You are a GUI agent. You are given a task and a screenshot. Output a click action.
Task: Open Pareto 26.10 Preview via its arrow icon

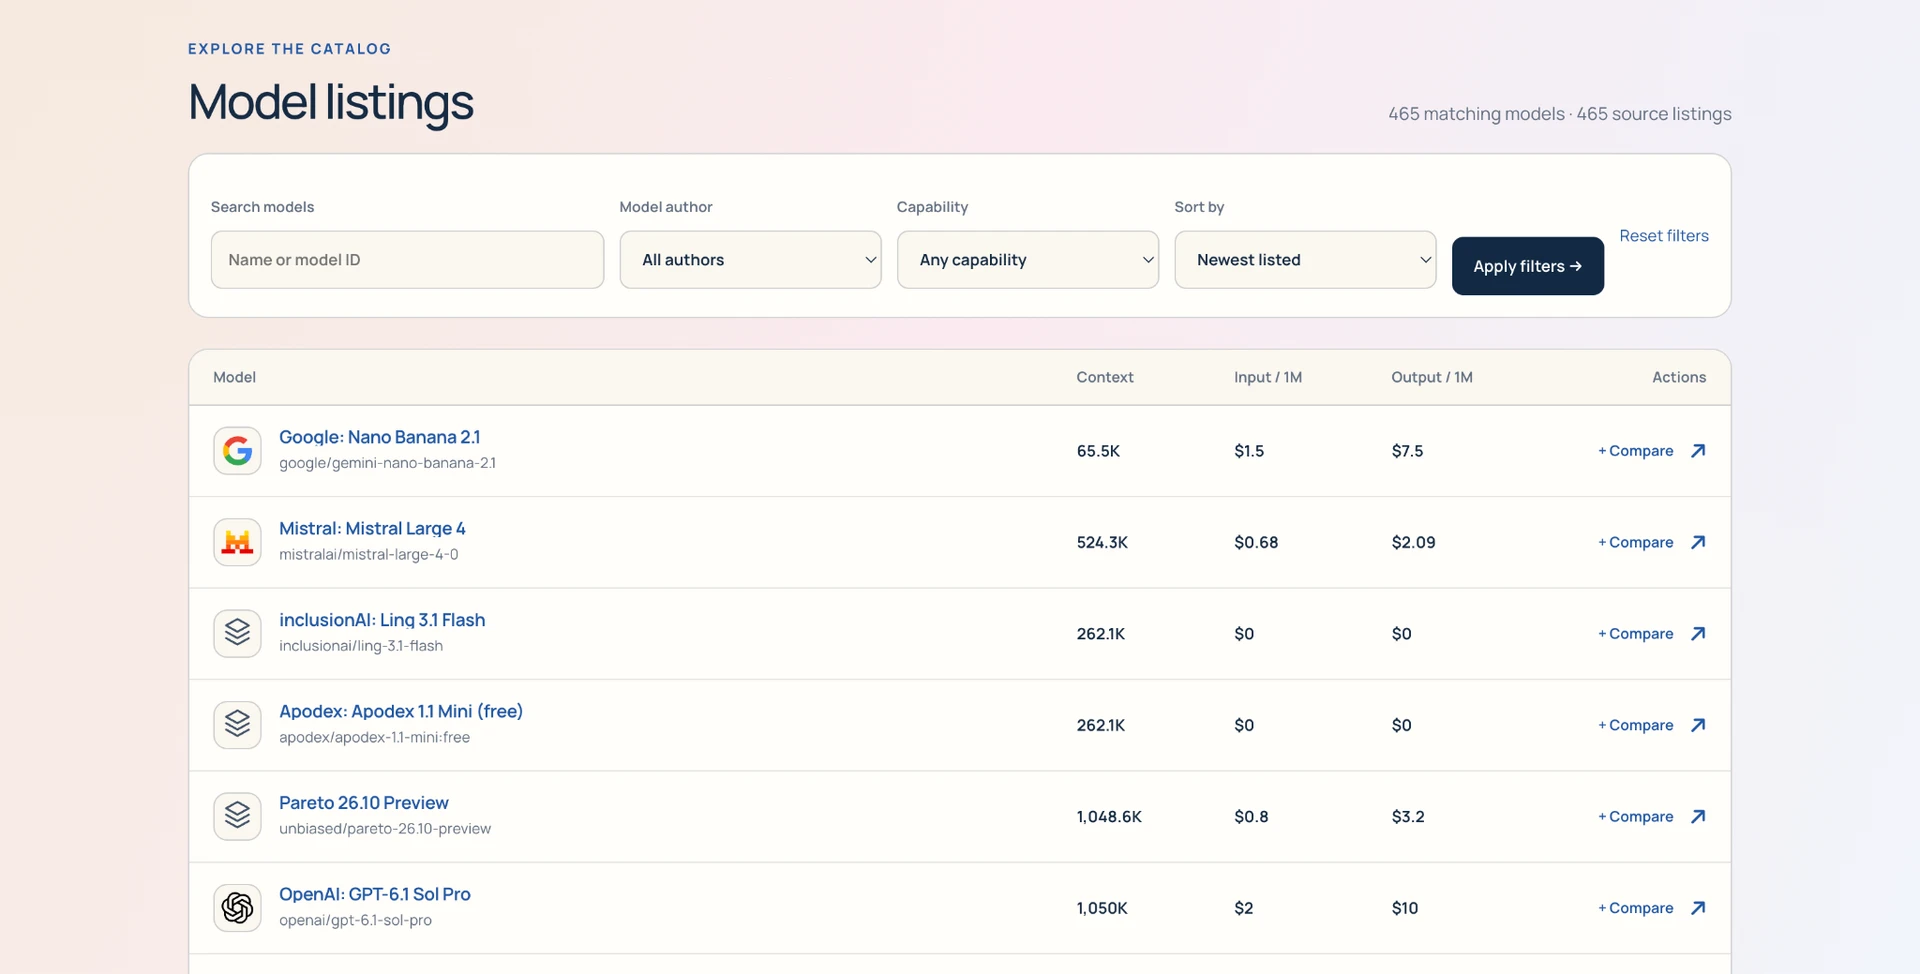tap(1698, 817)
